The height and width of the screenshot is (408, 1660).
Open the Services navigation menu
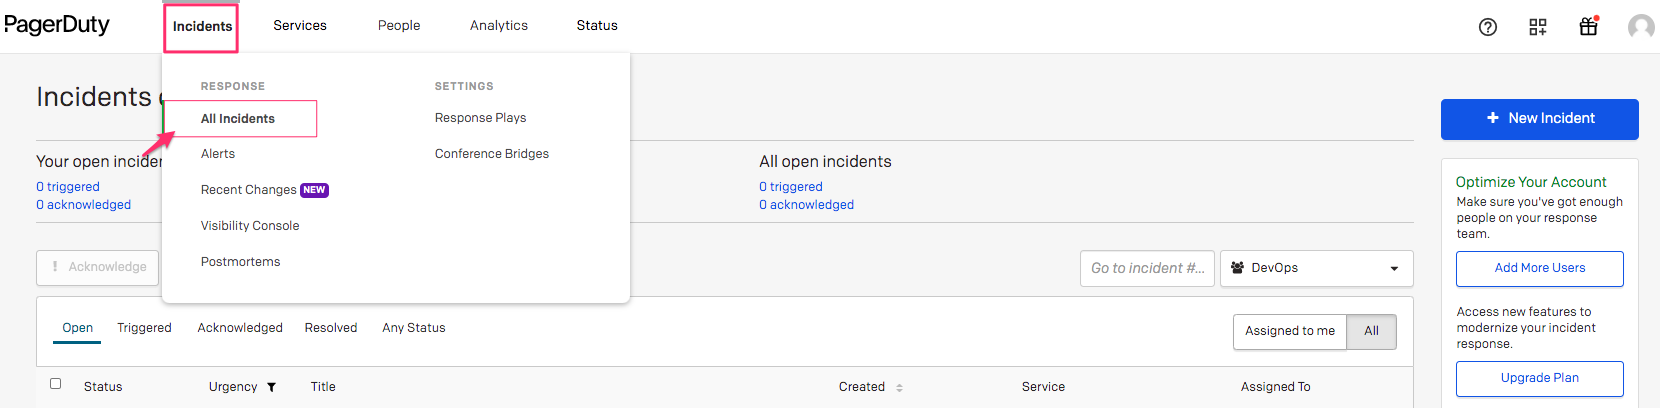(300, 26)
